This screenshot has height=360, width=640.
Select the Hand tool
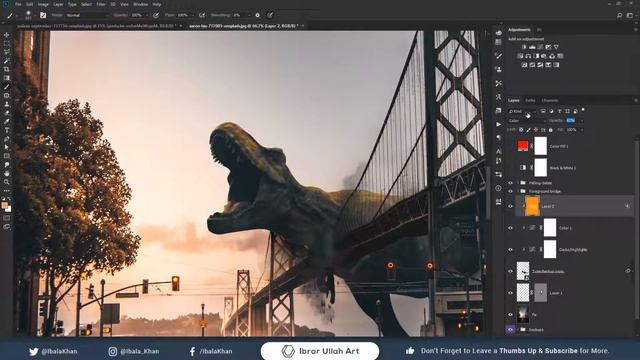(7, 173)
